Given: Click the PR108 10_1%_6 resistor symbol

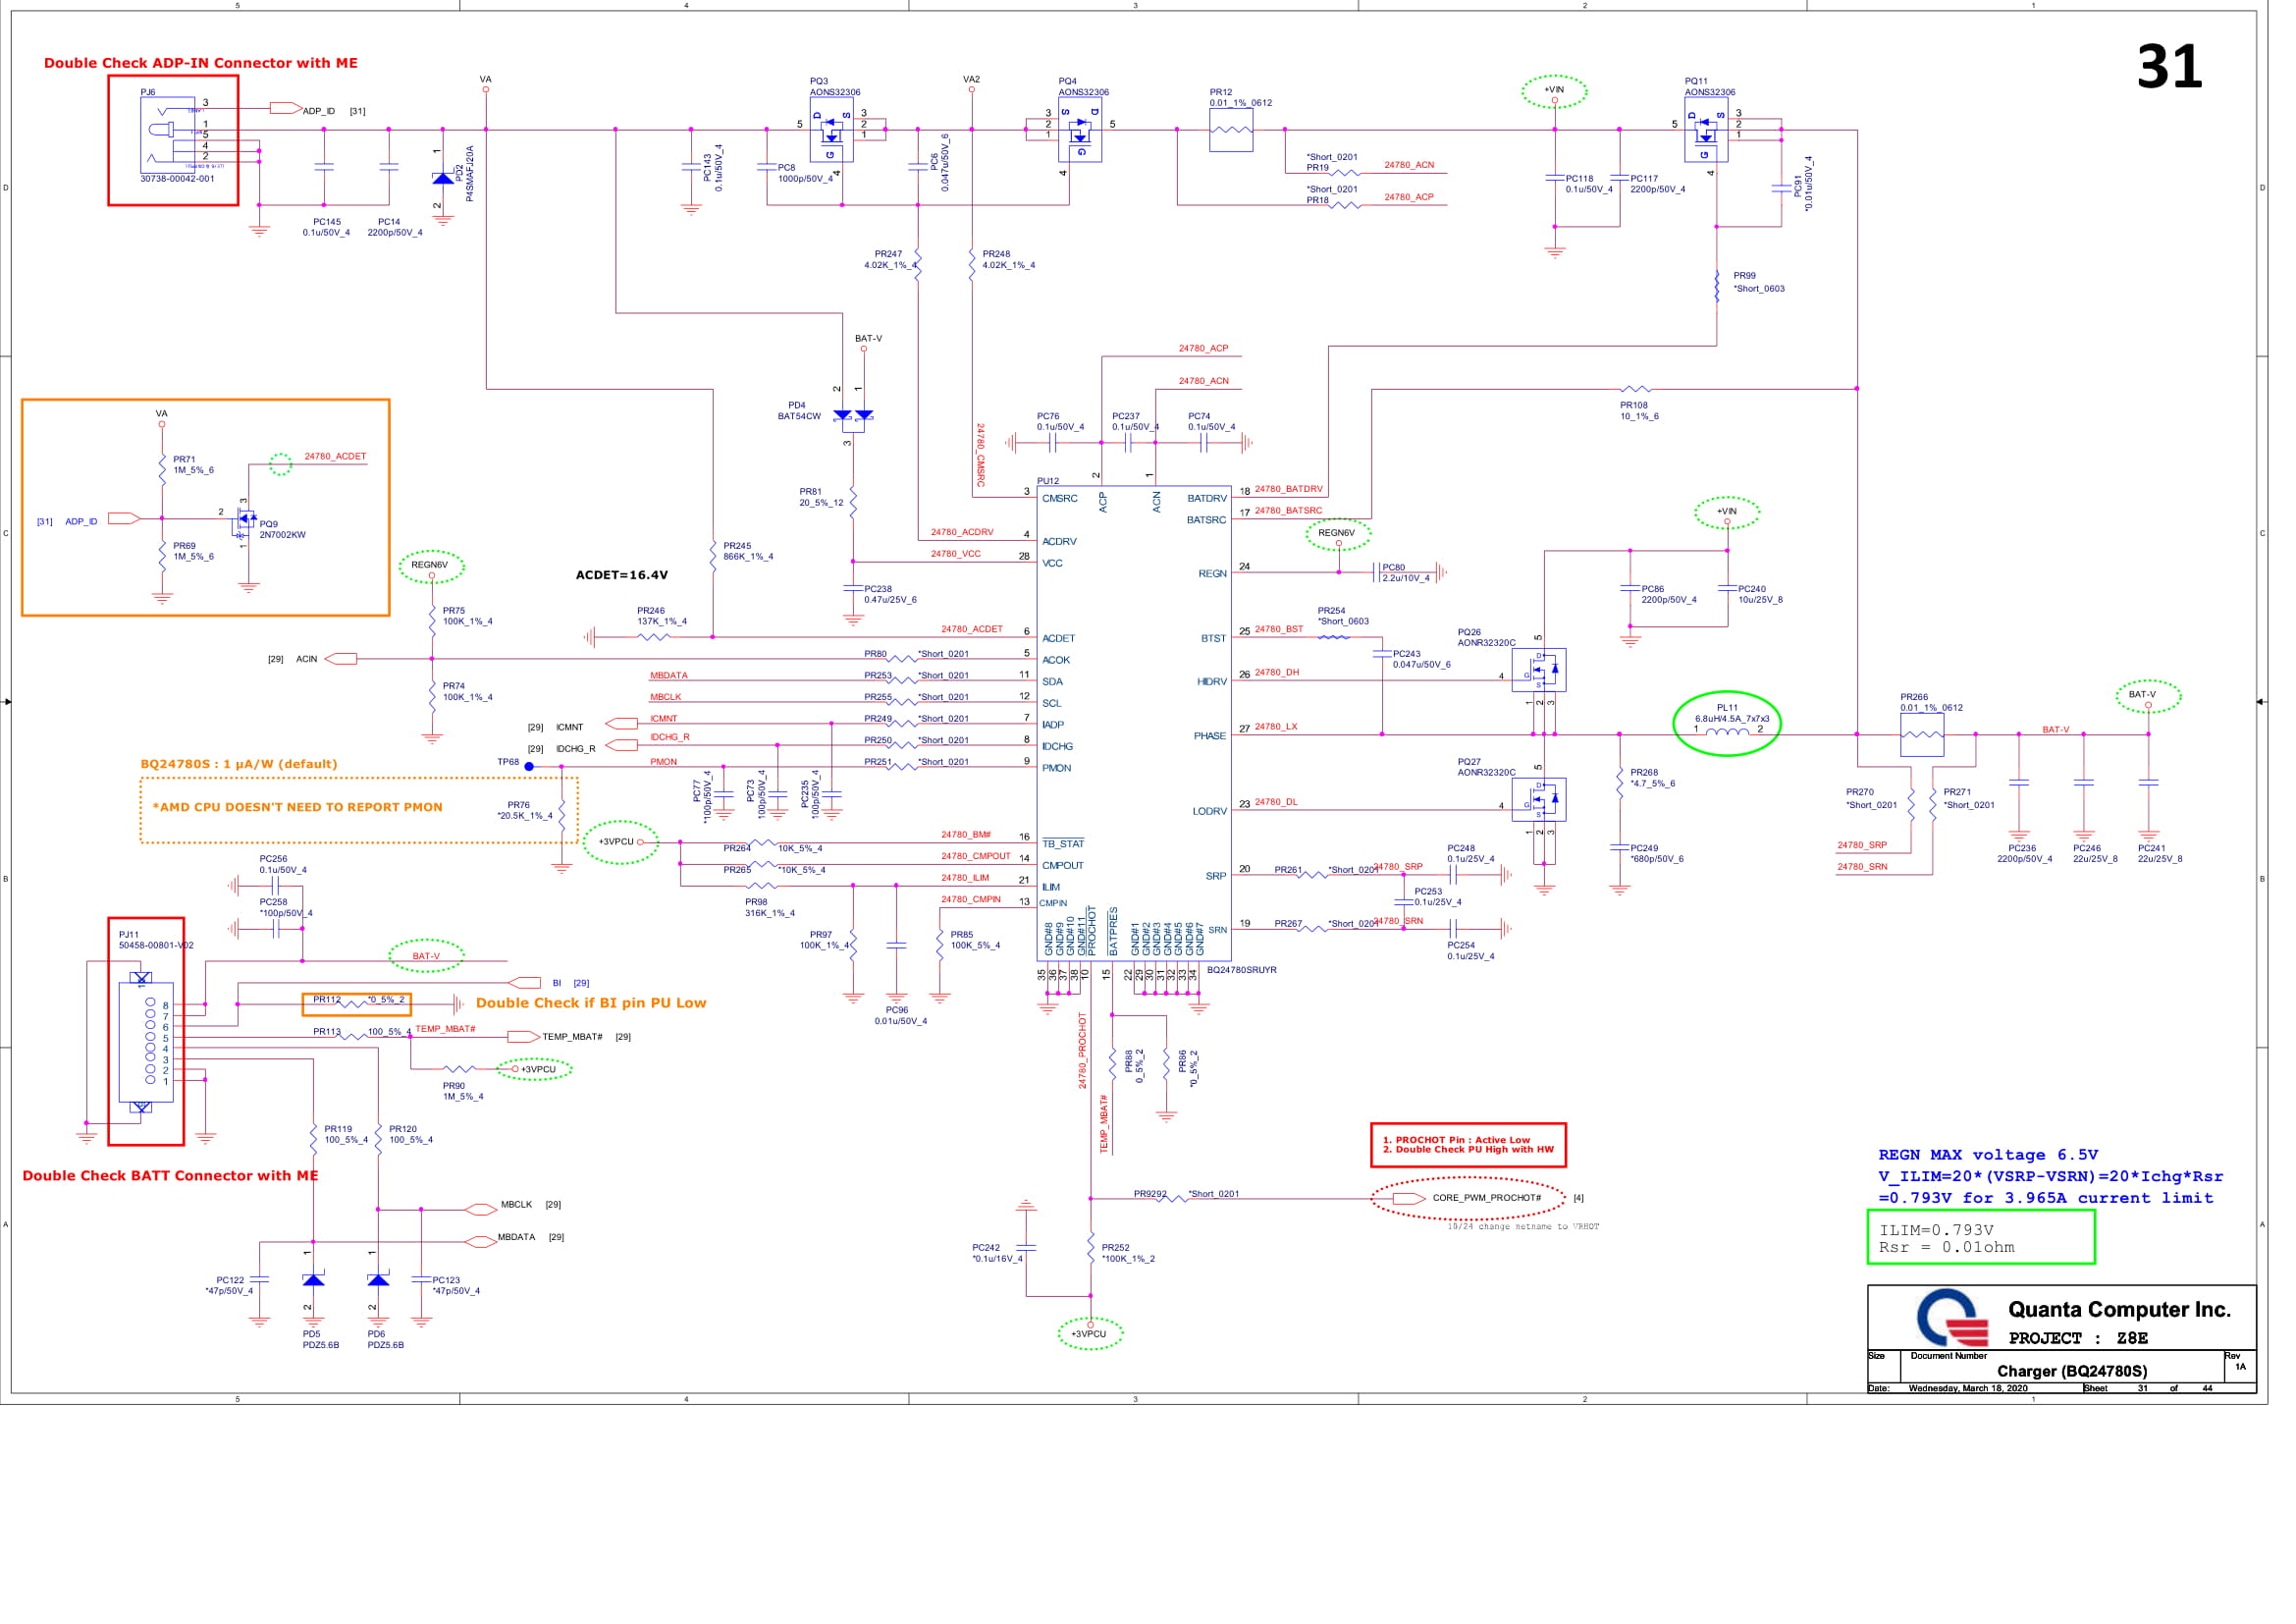Looking at the screenshot, I should 1634,389.
